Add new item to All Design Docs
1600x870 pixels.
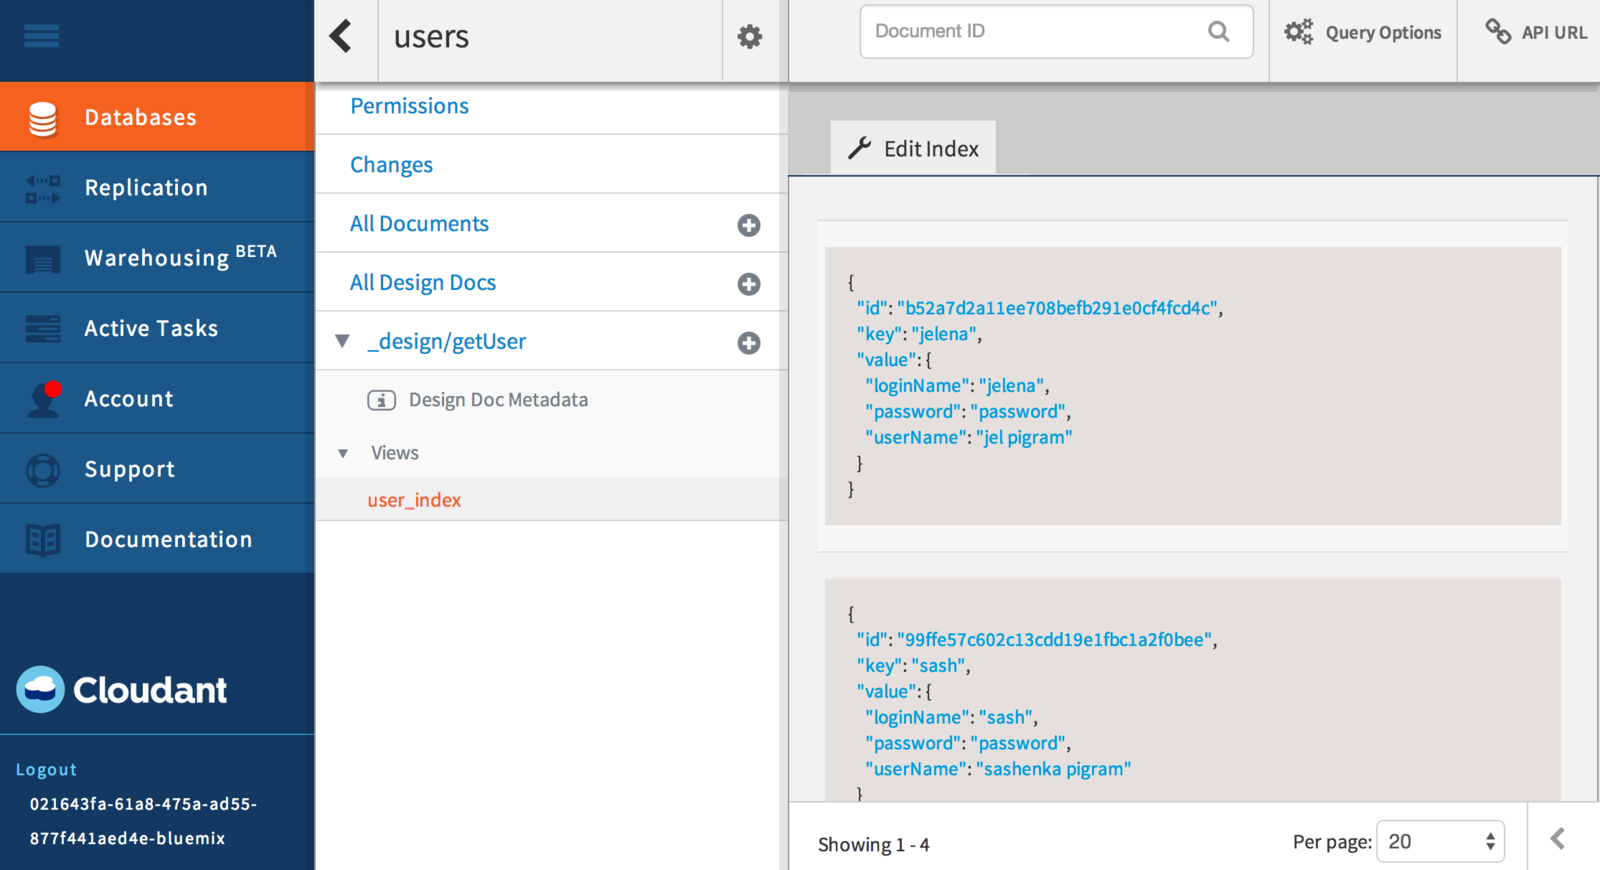[x=749, y=284]
